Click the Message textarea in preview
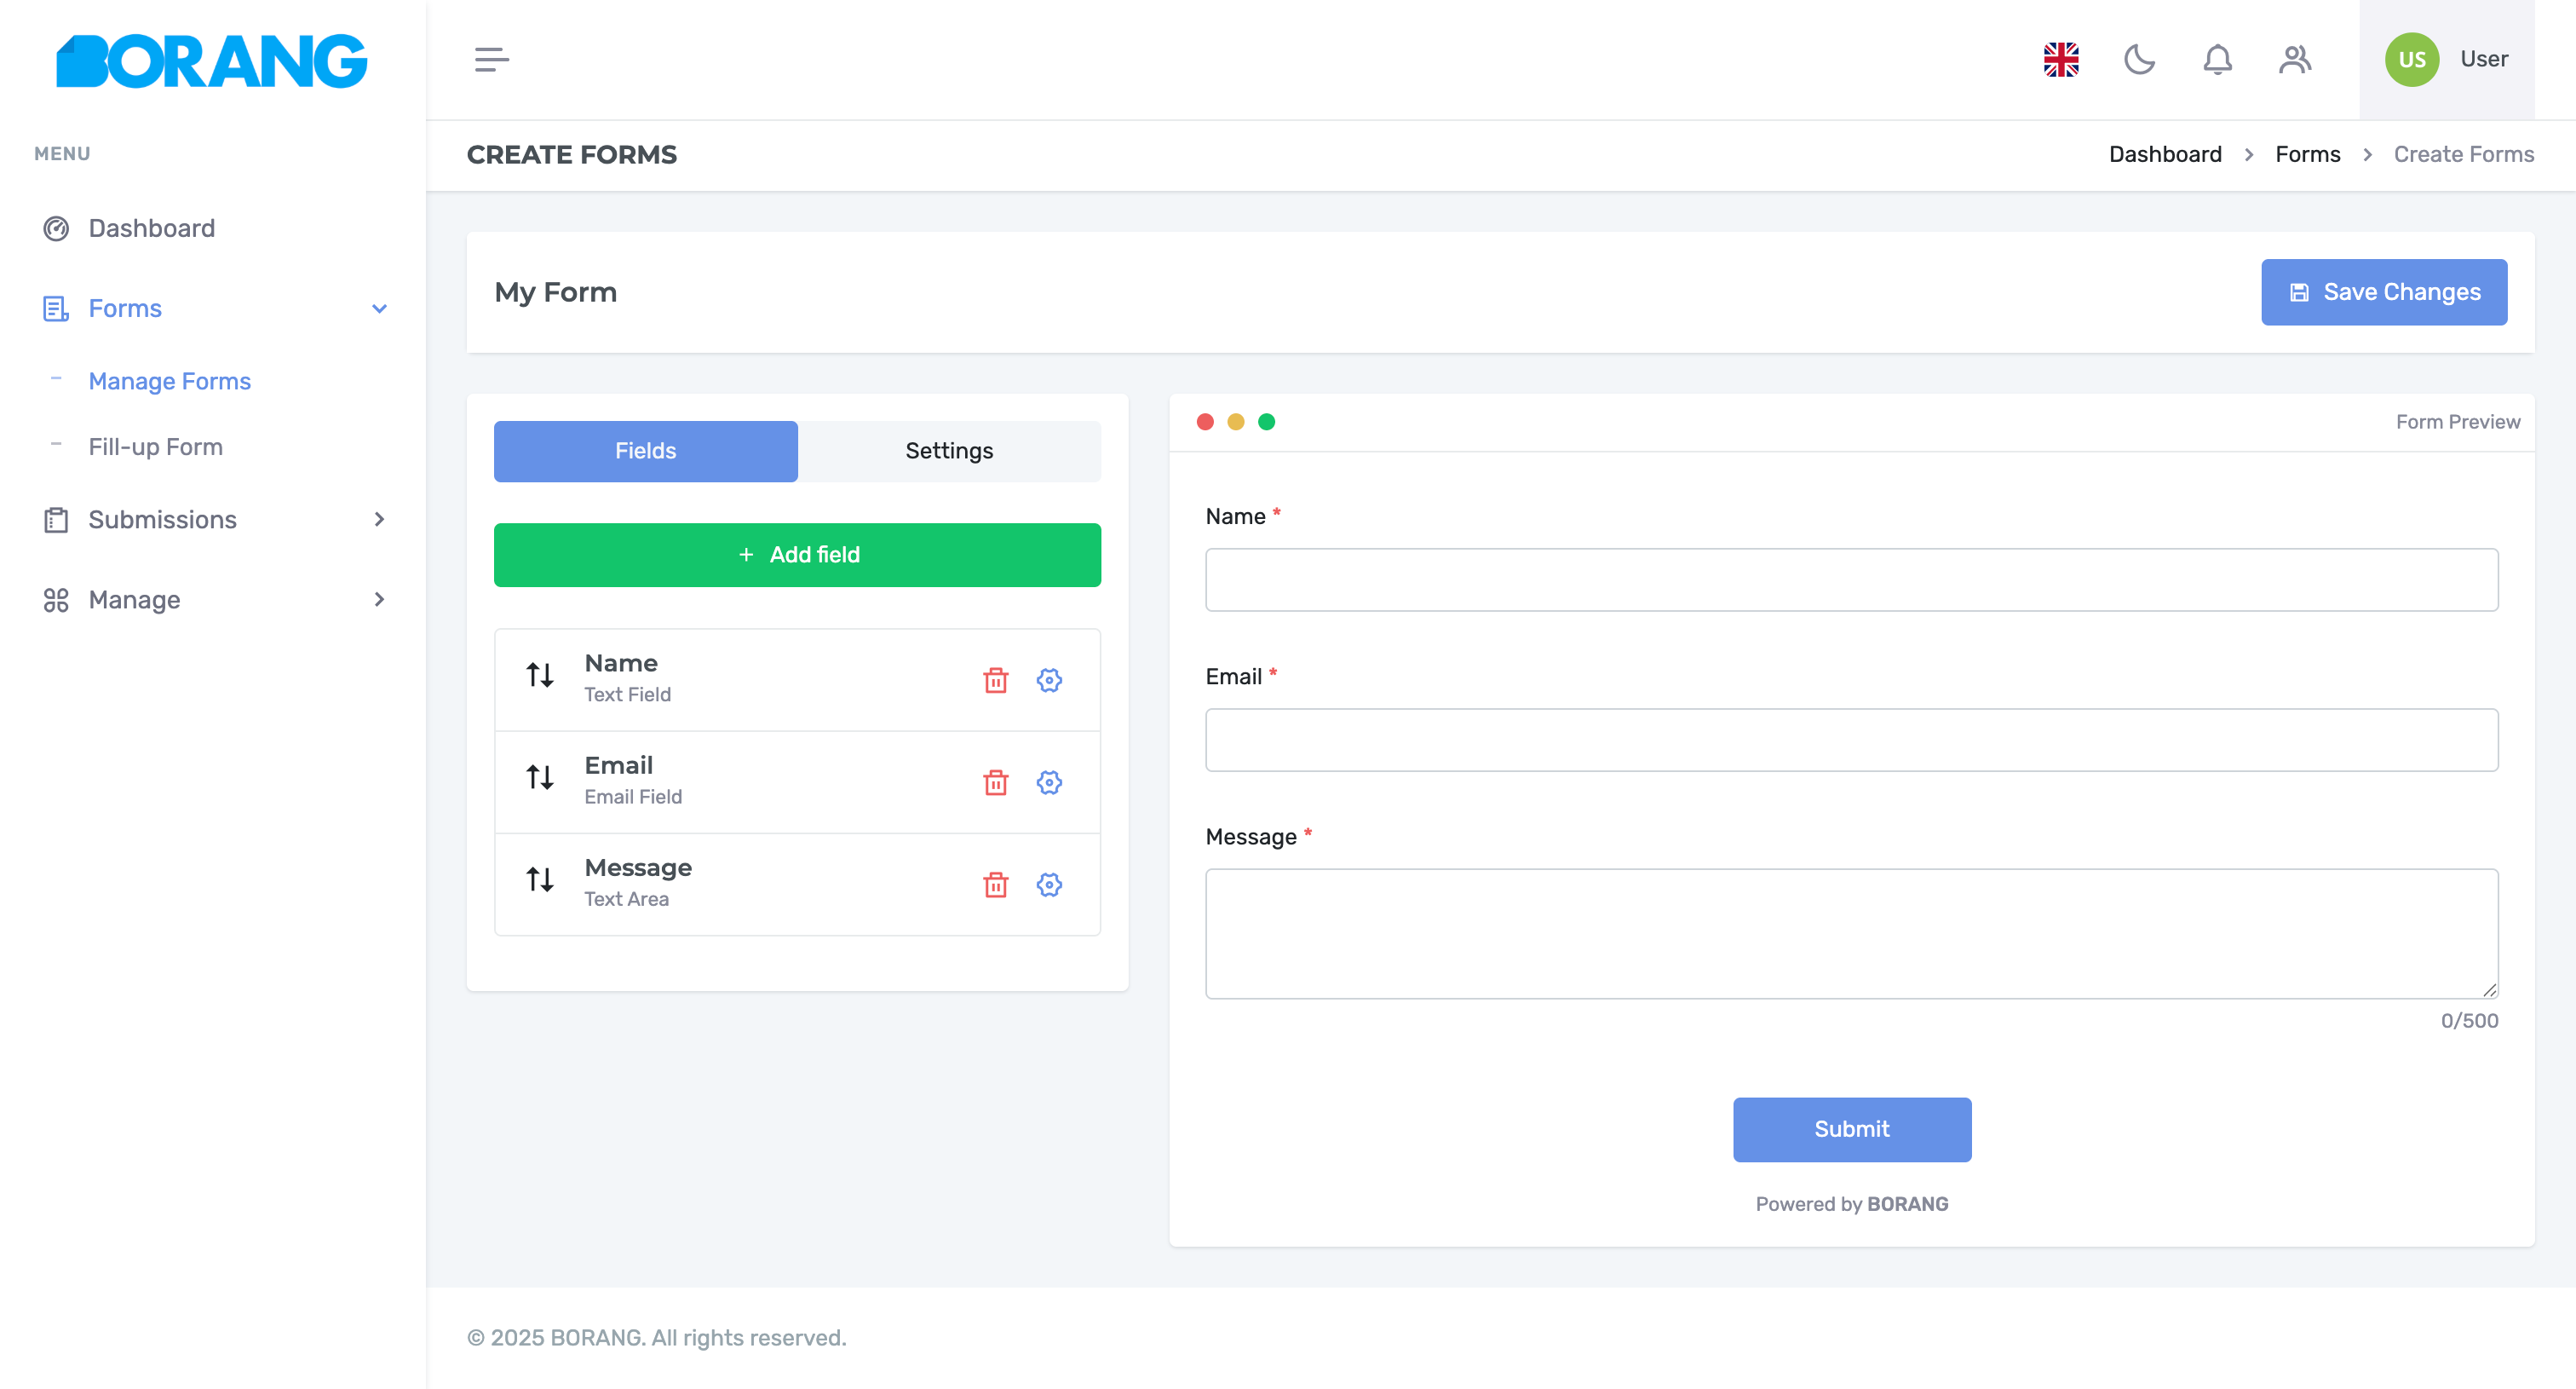 point(1852,934)
